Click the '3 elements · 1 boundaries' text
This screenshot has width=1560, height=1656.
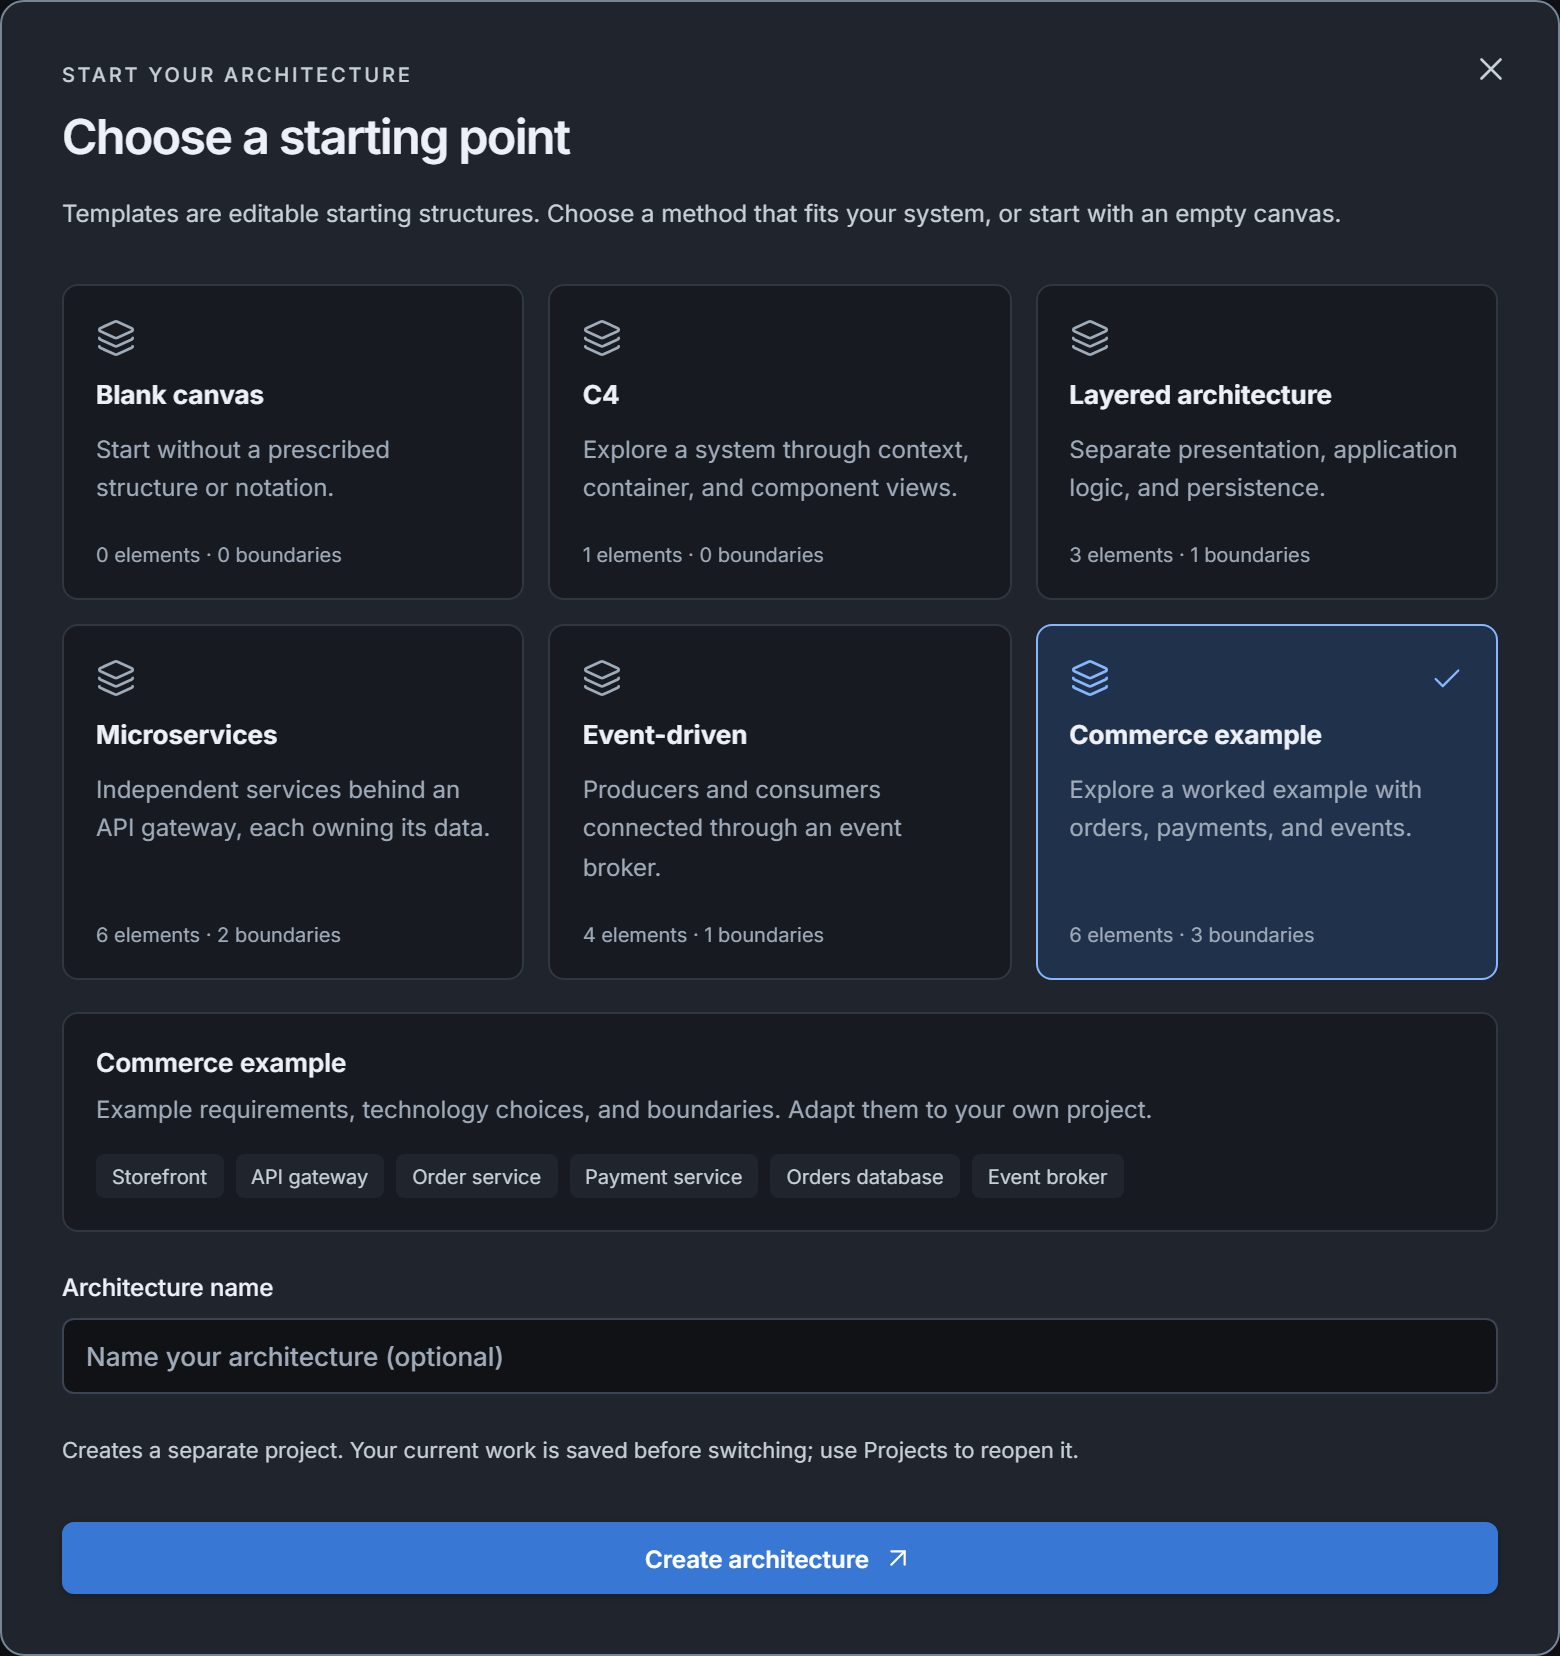pyautogui.click(x=1189, y=555)
